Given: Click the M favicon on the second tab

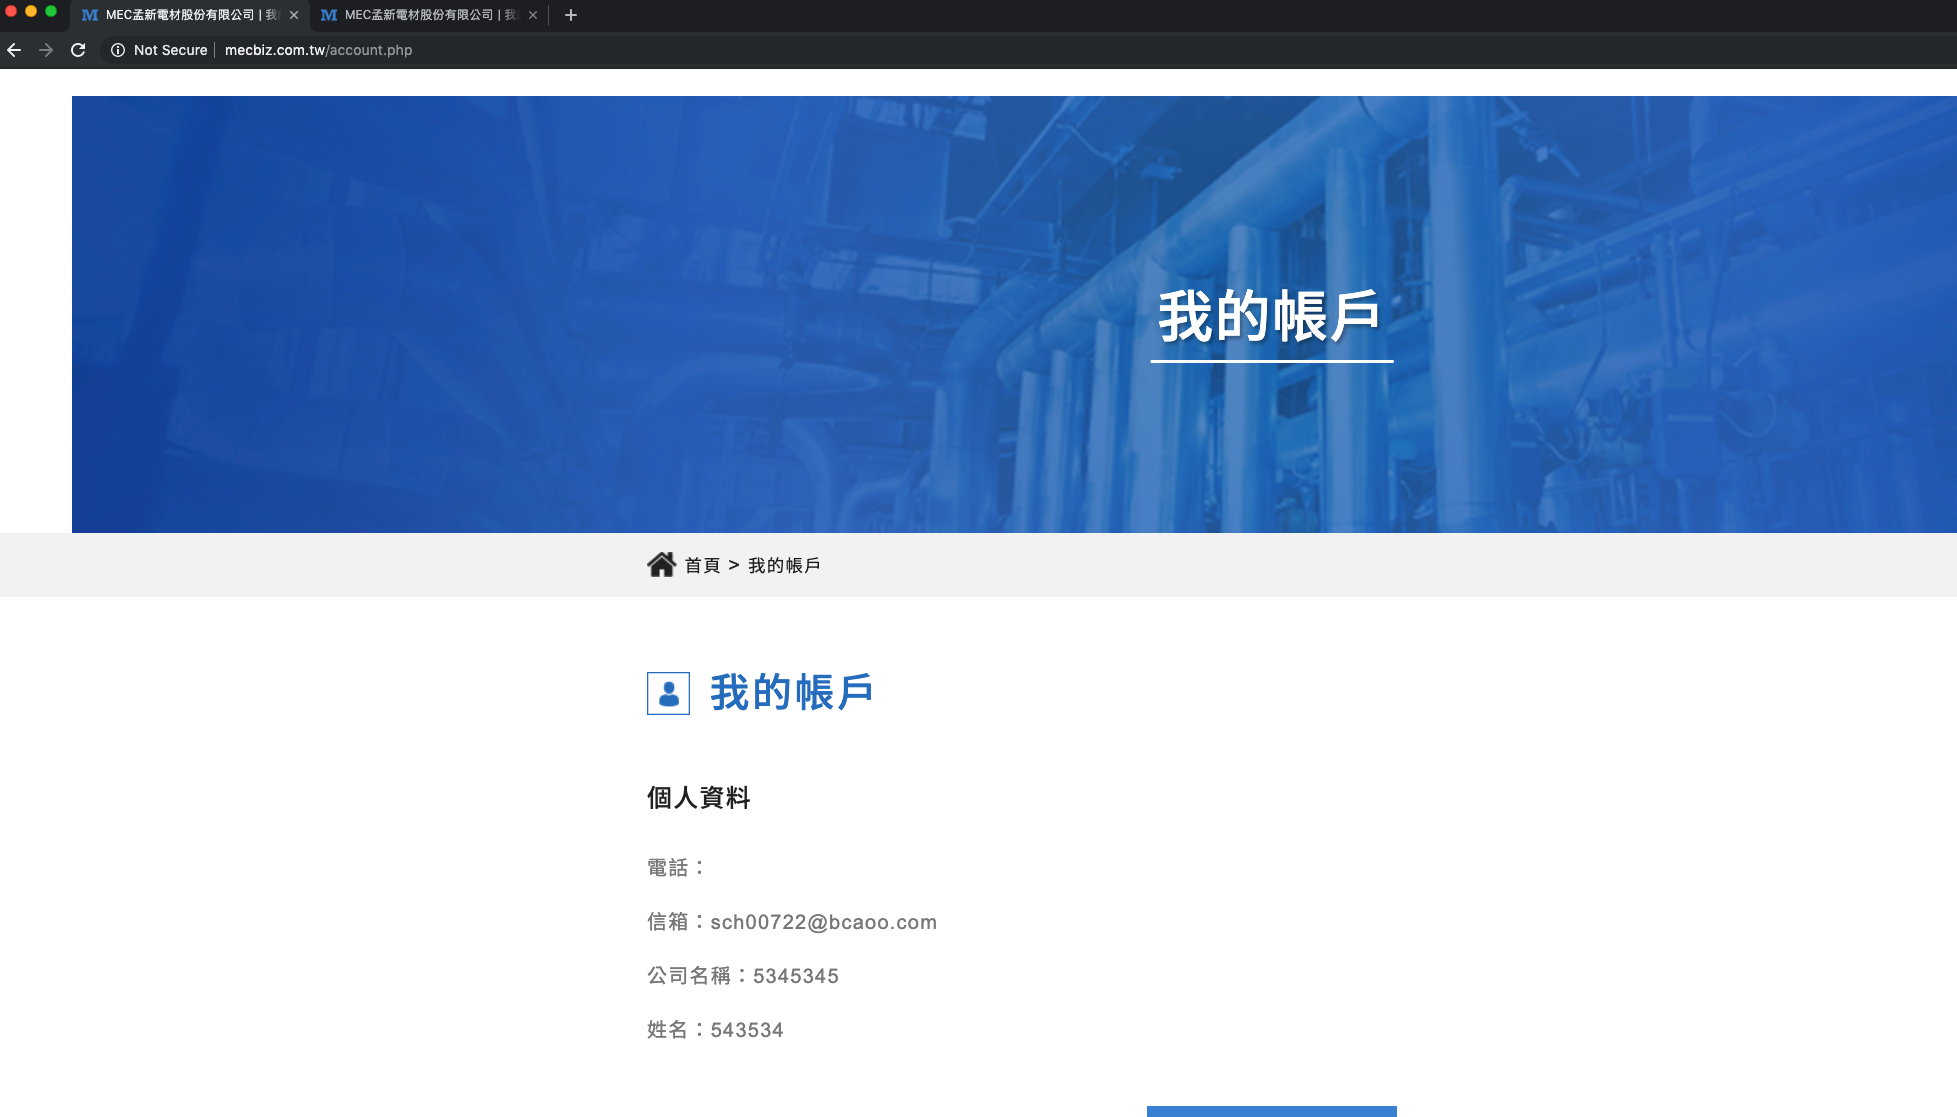Looking at the screenshot, I should point(329,15).
